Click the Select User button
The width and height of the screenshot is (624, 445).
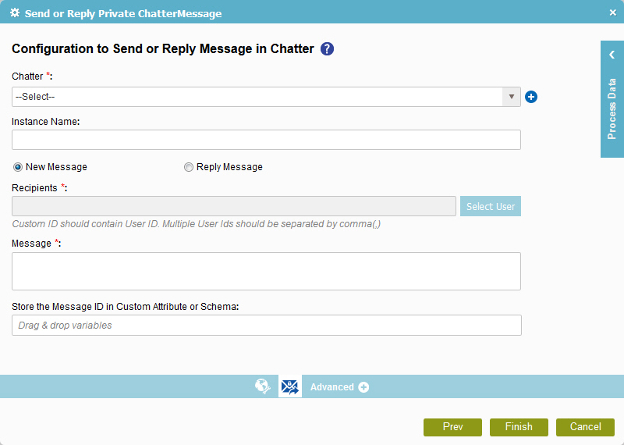pos(490,206)
